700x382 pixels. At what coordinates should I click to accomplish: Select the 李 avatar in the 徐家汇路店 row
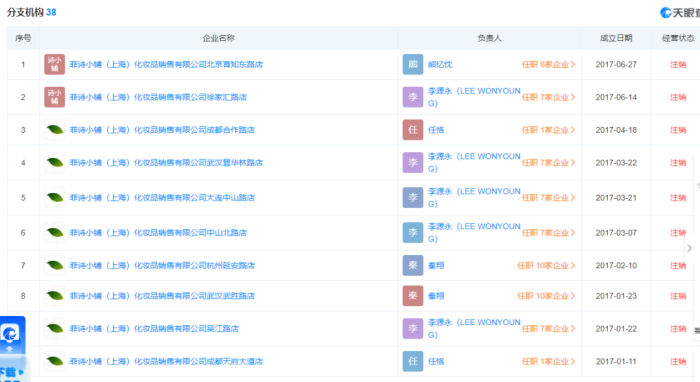413,97
